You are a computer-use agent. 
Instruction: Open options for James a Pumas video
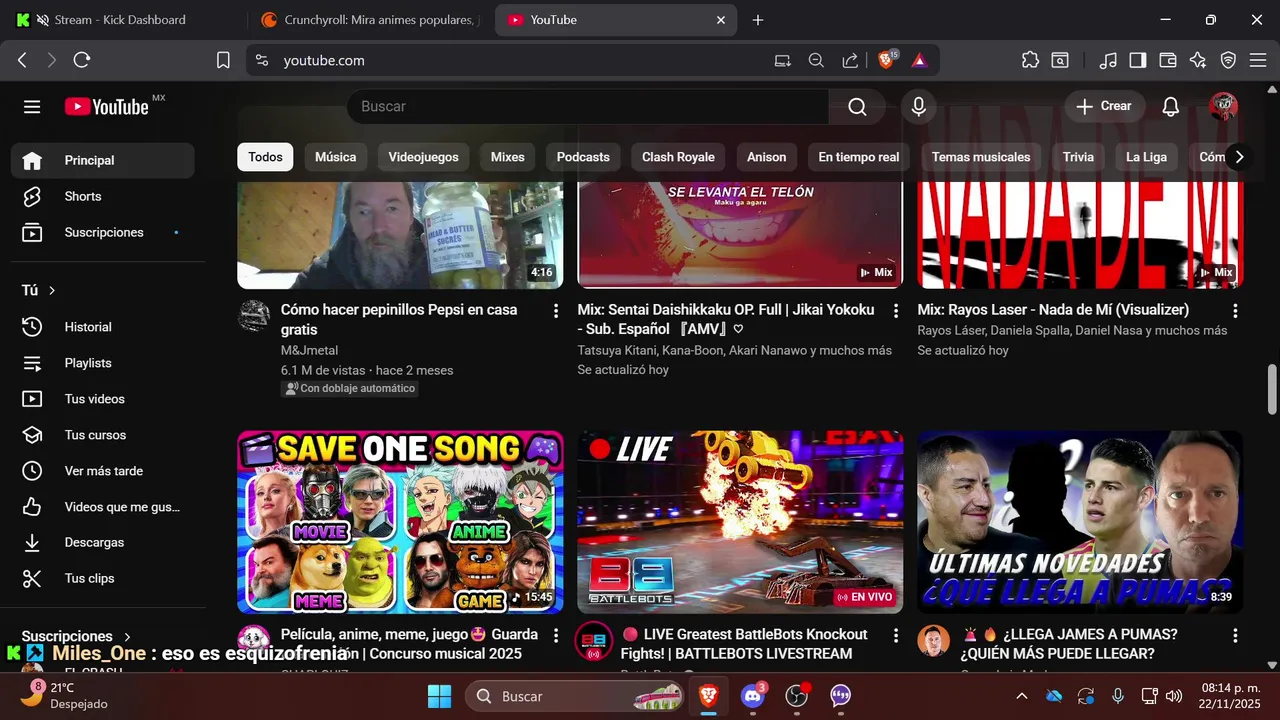point(1235,636)
